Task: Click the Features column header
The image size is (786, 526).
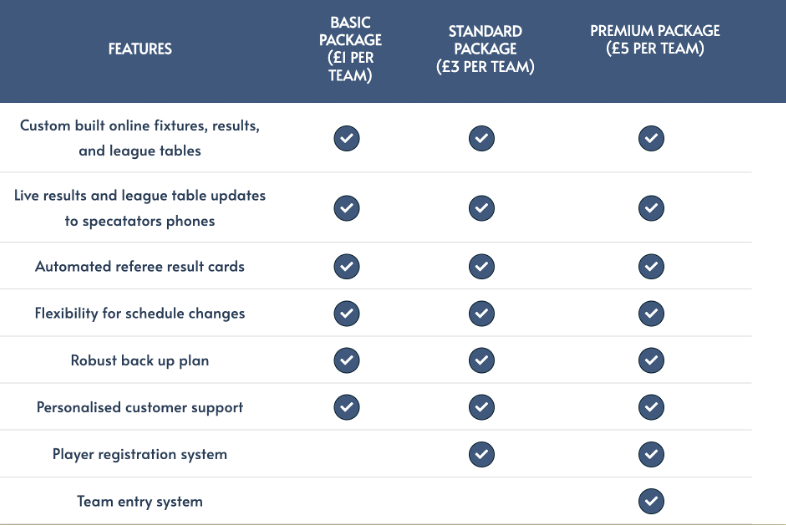Action: [140, 49]
